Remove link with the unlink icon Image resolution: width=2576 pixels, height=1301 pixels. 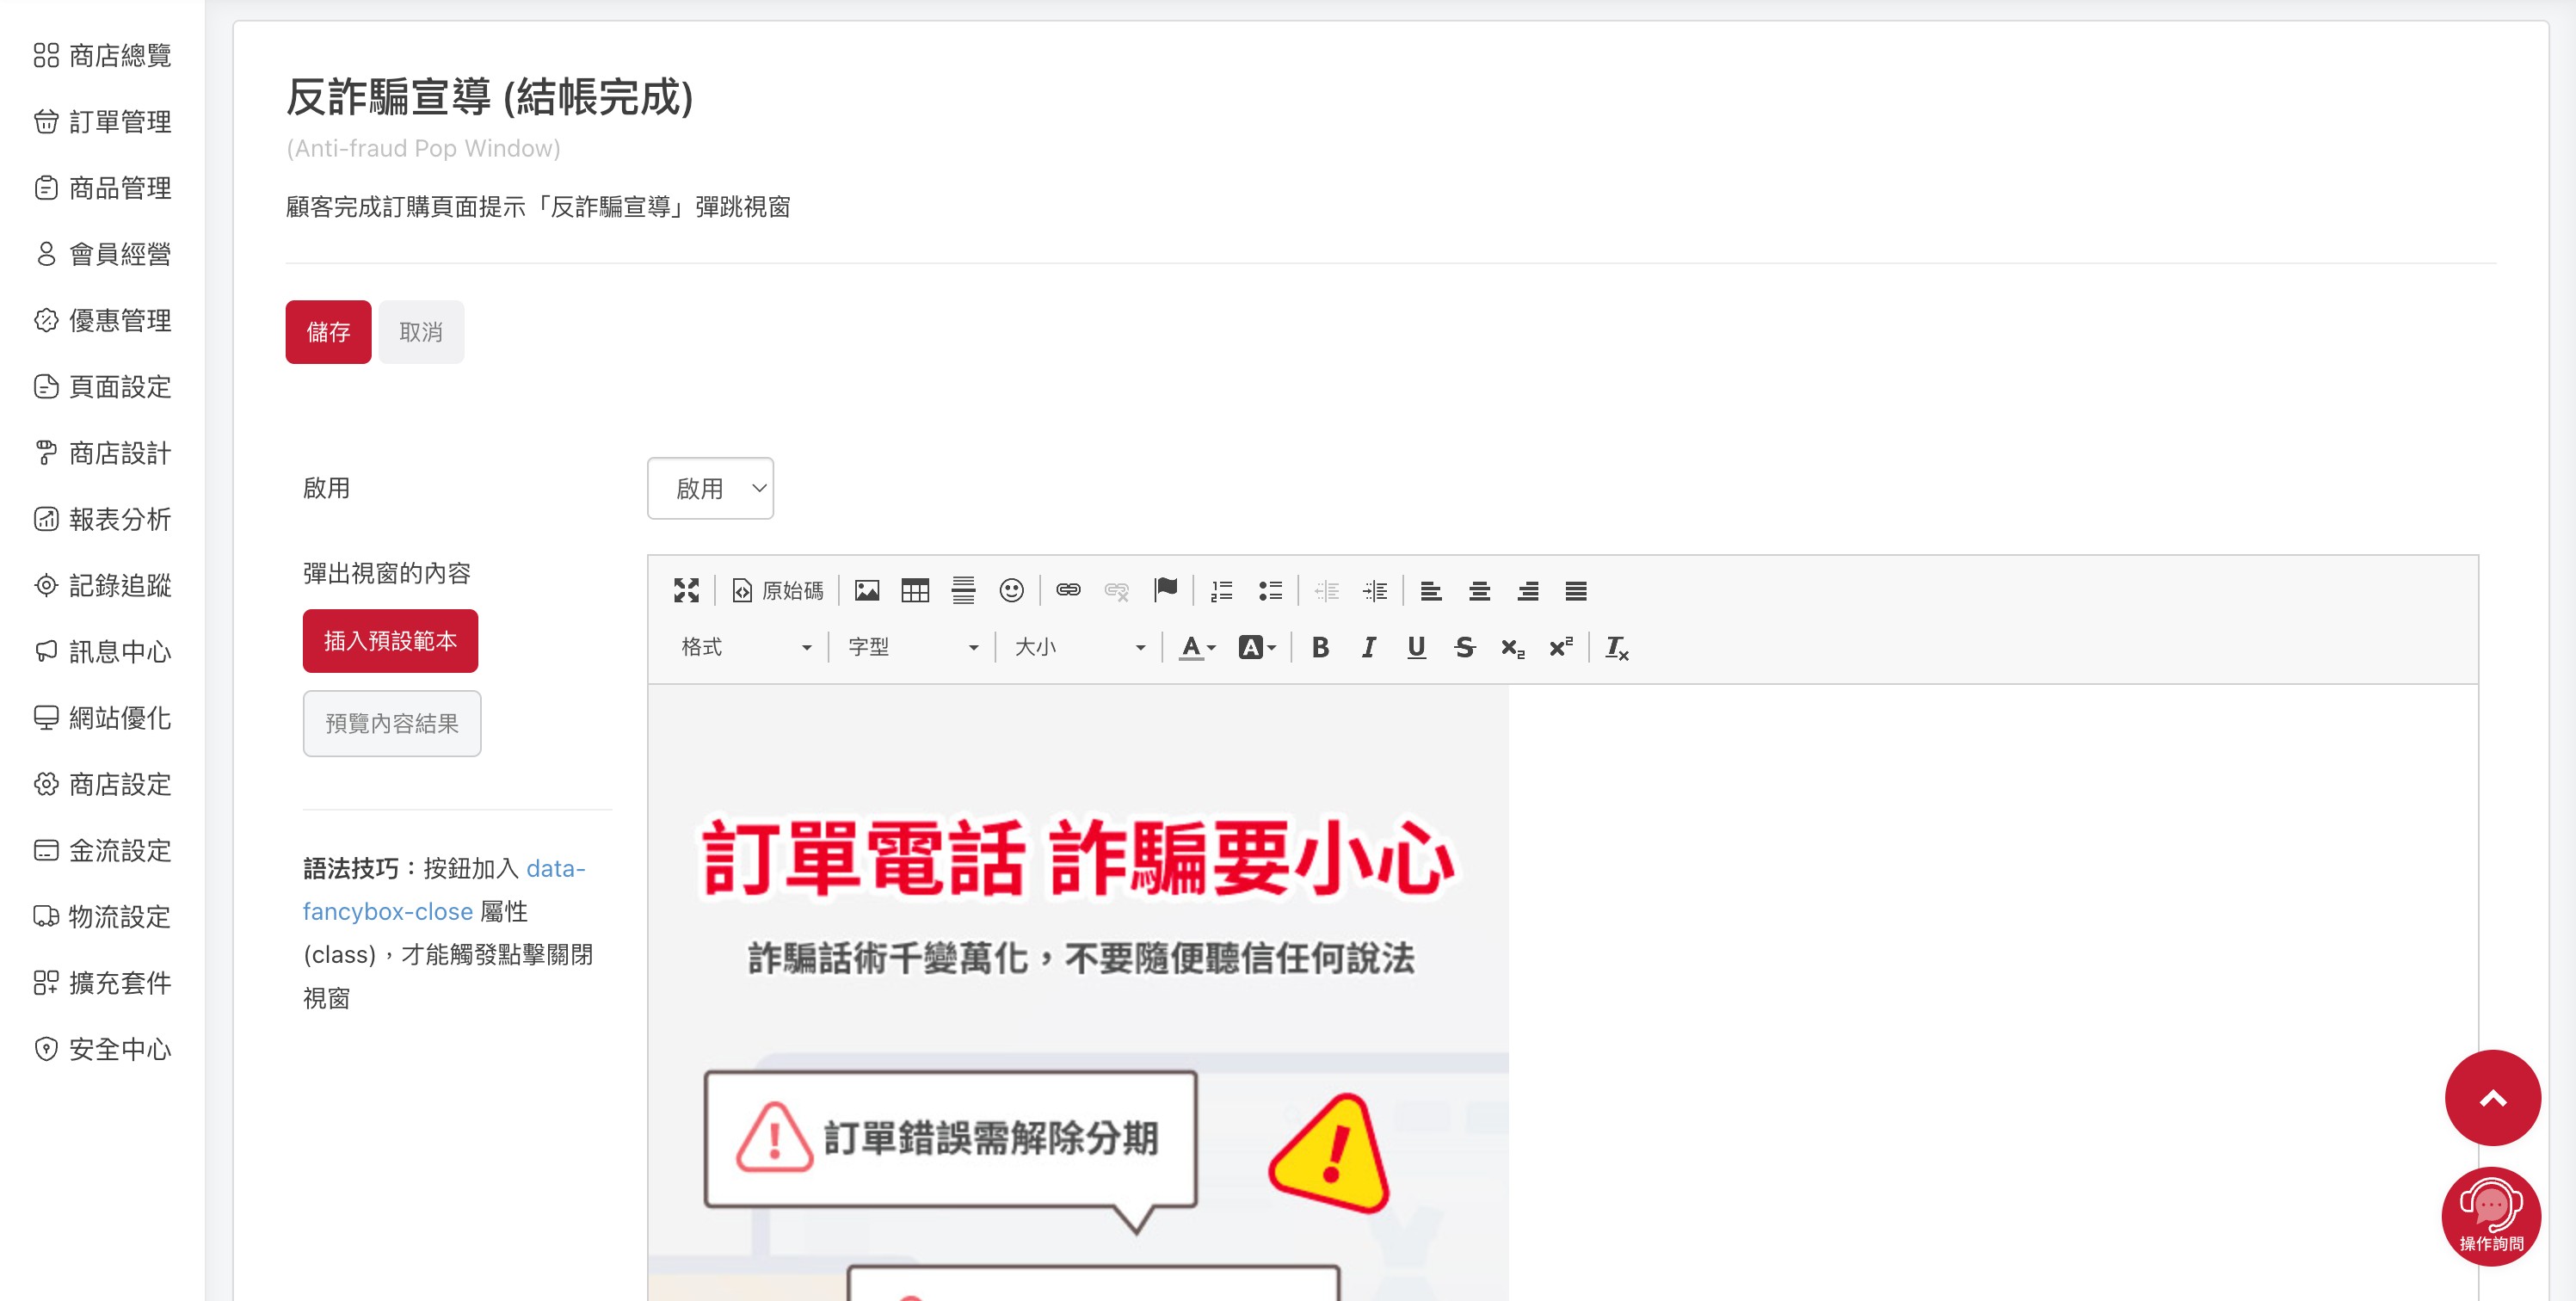[x=1116, y=590]
